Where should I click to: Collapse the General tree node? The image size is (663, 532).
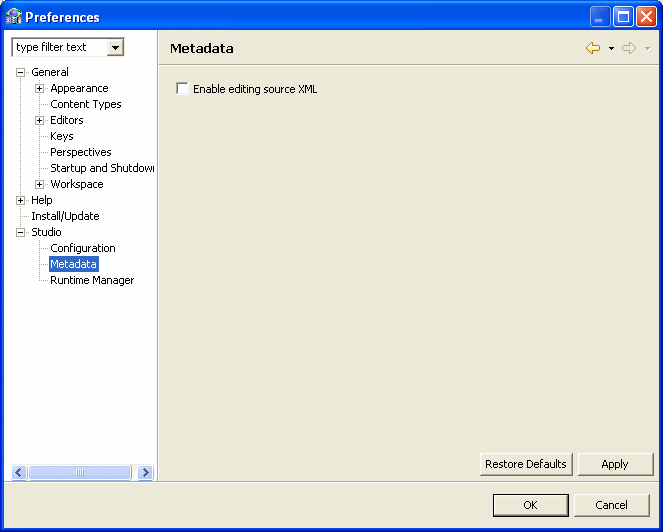pos(20,72)
